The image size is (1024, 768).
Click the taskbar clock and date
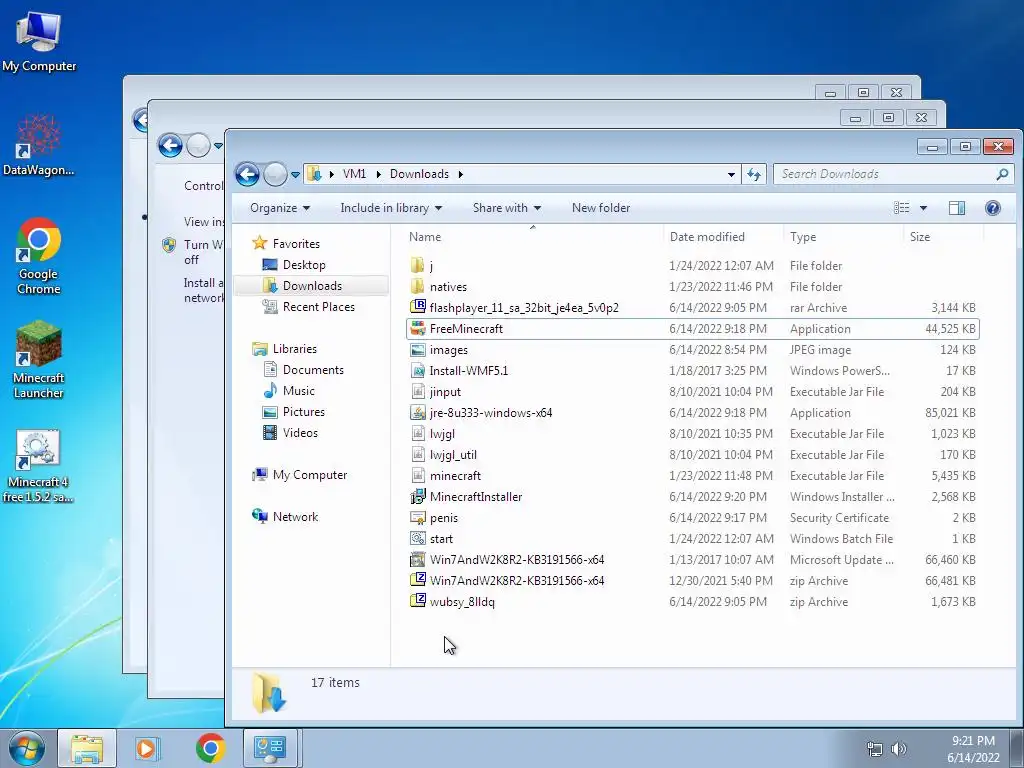click(x=973, y=749)
